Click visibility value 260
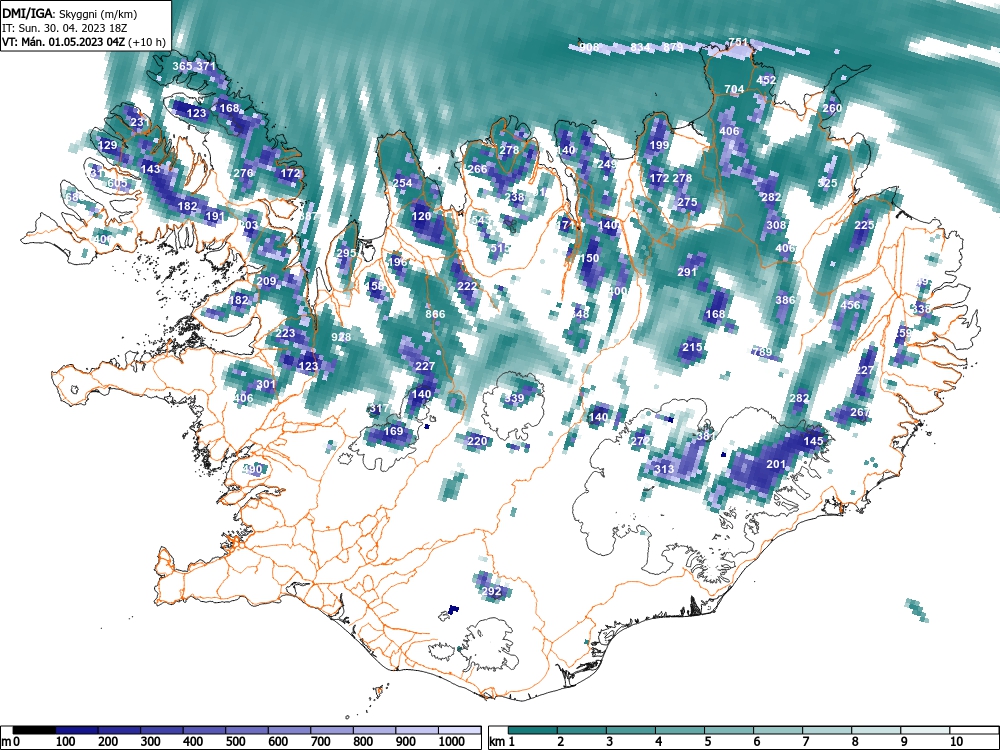The image size is (1000, 750). (x=832, y=108)
